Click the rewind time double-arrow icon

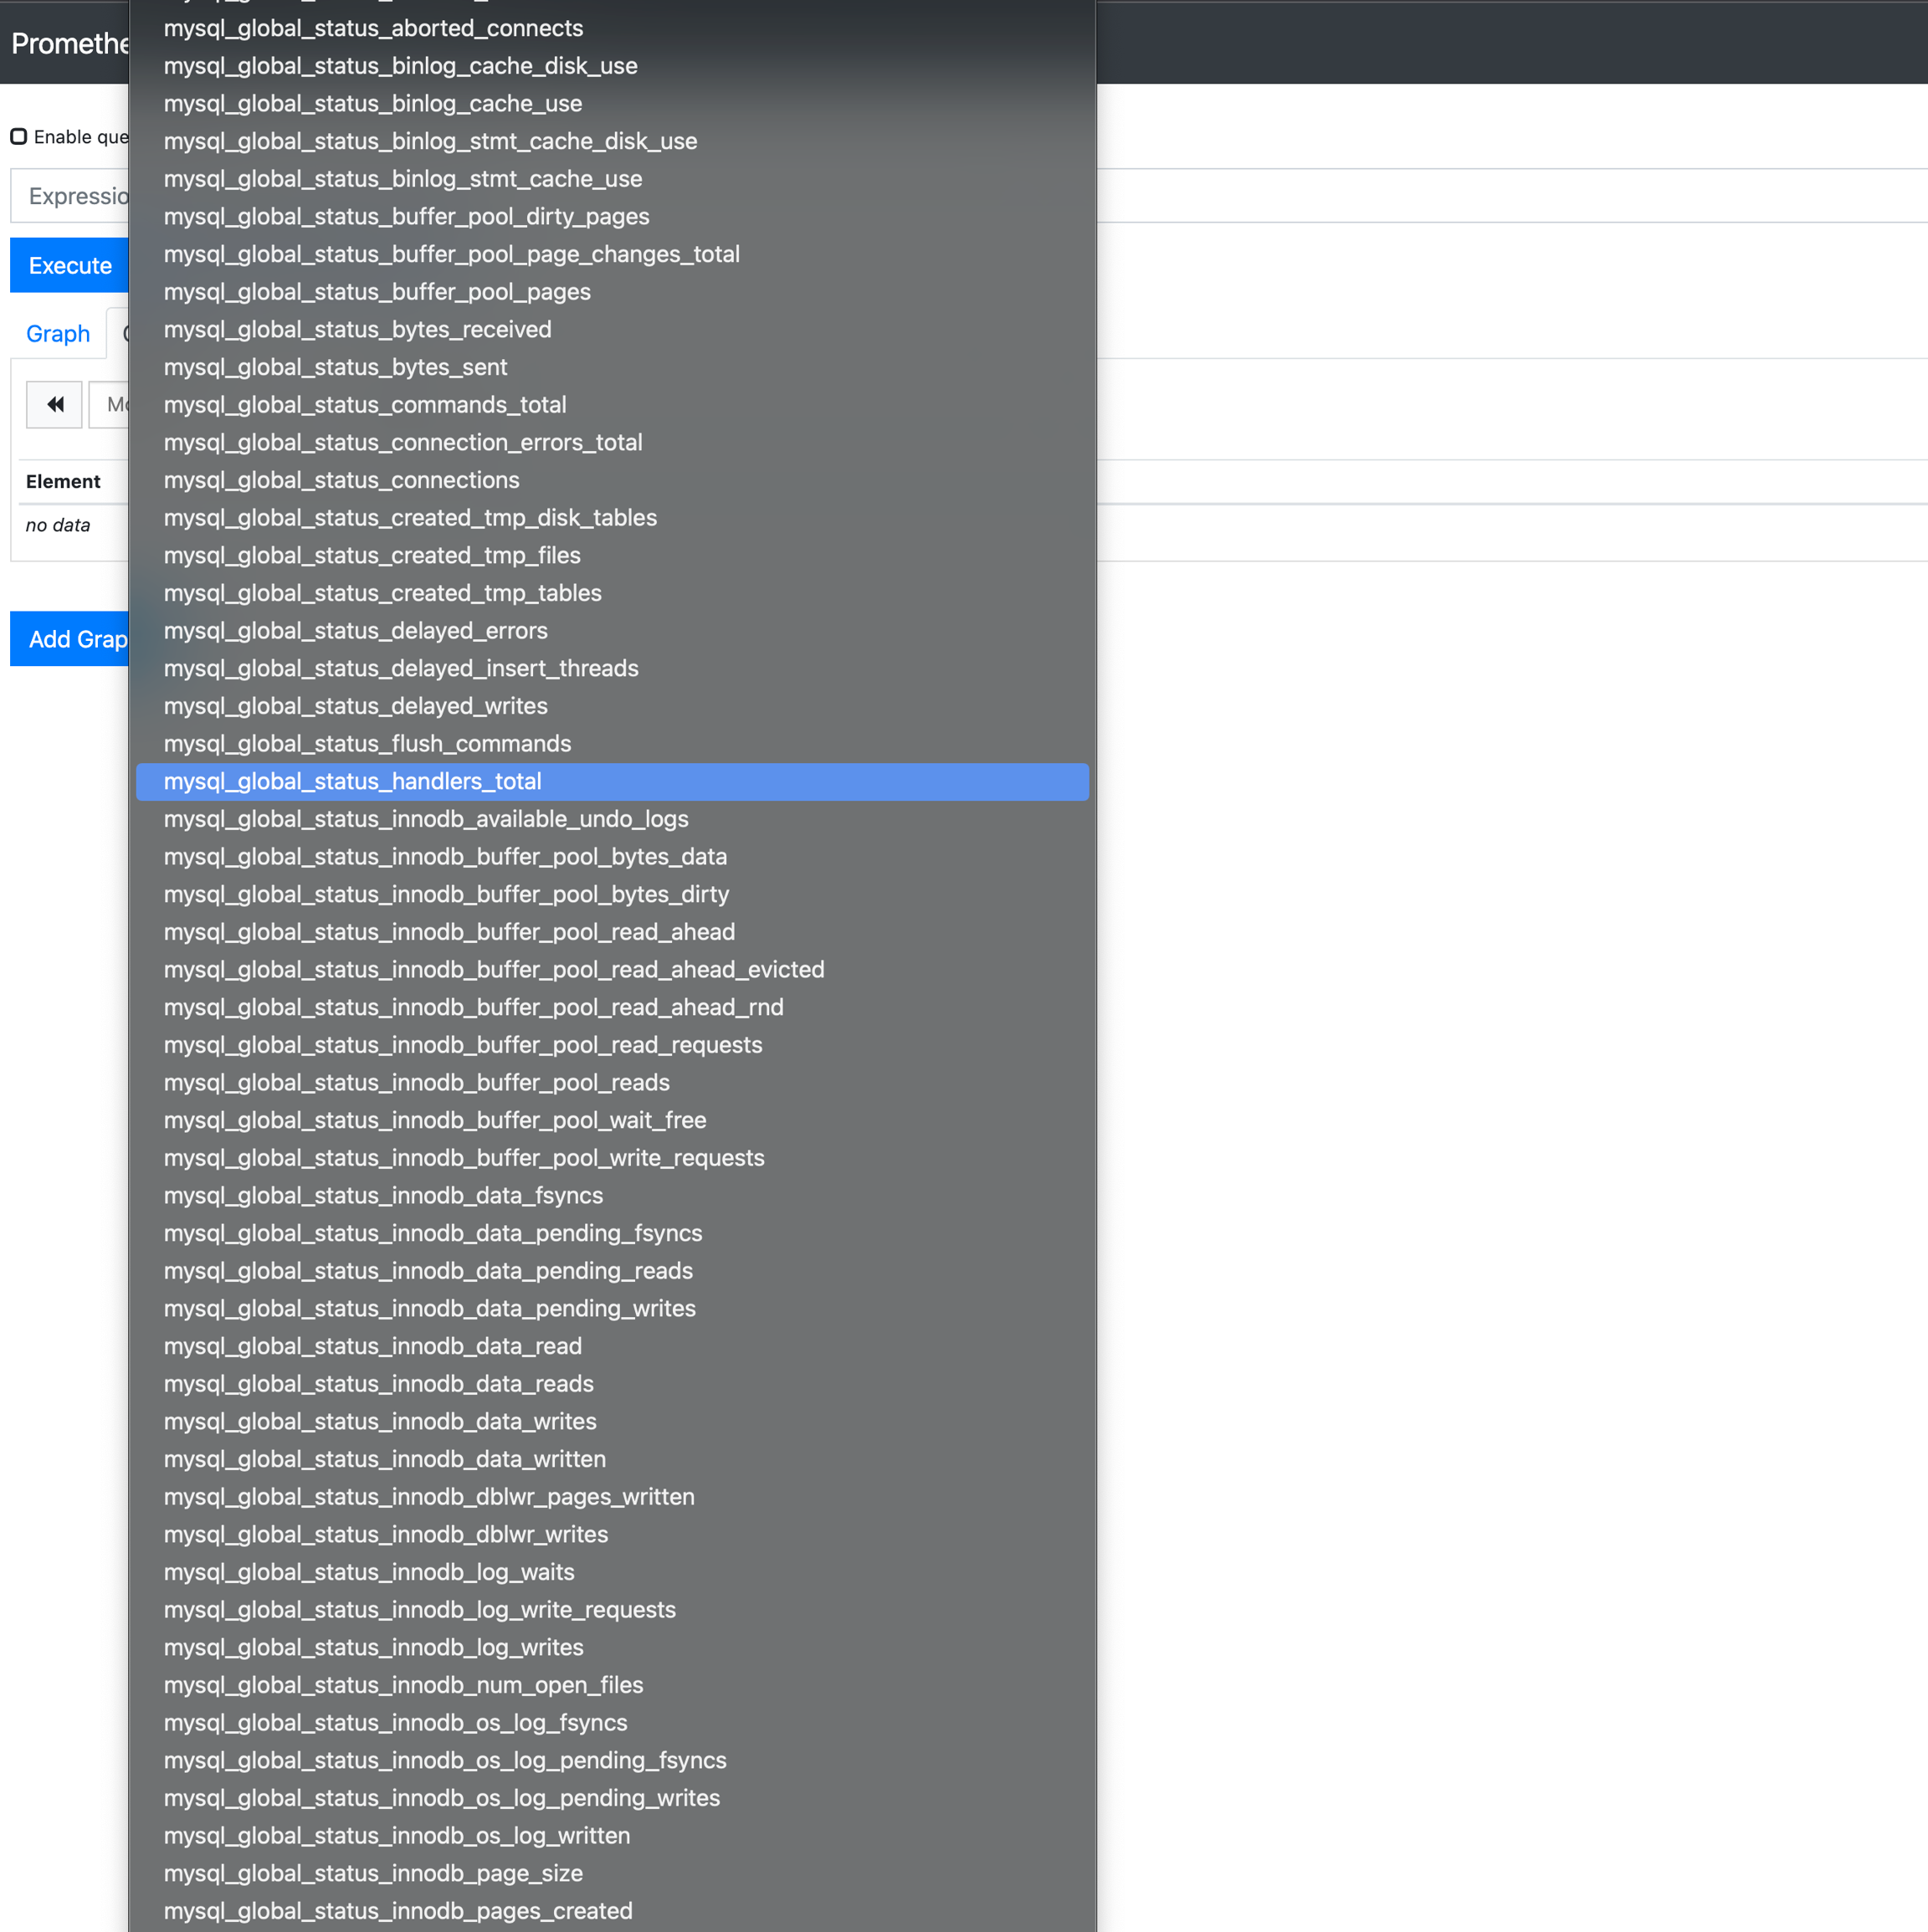[x=54, y=404]
